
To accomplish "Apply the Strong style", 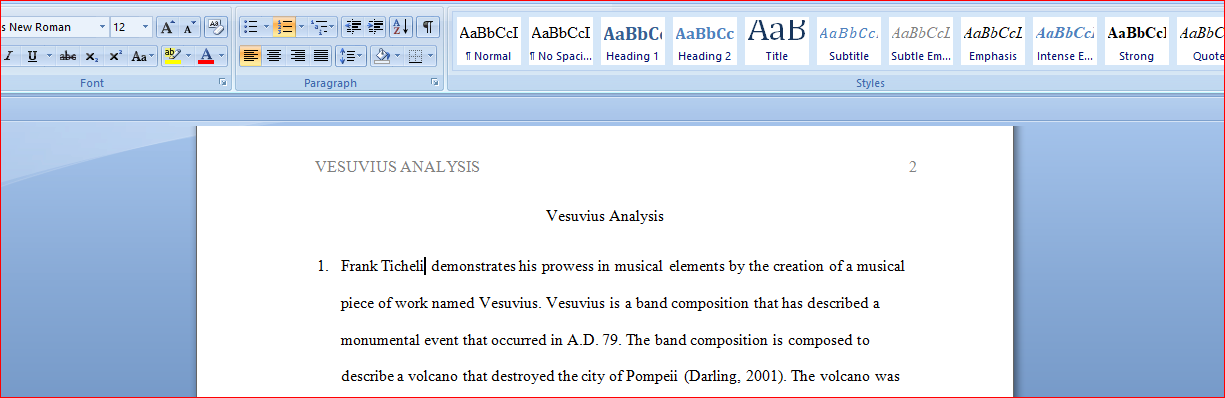I will tap(1136, 41).
